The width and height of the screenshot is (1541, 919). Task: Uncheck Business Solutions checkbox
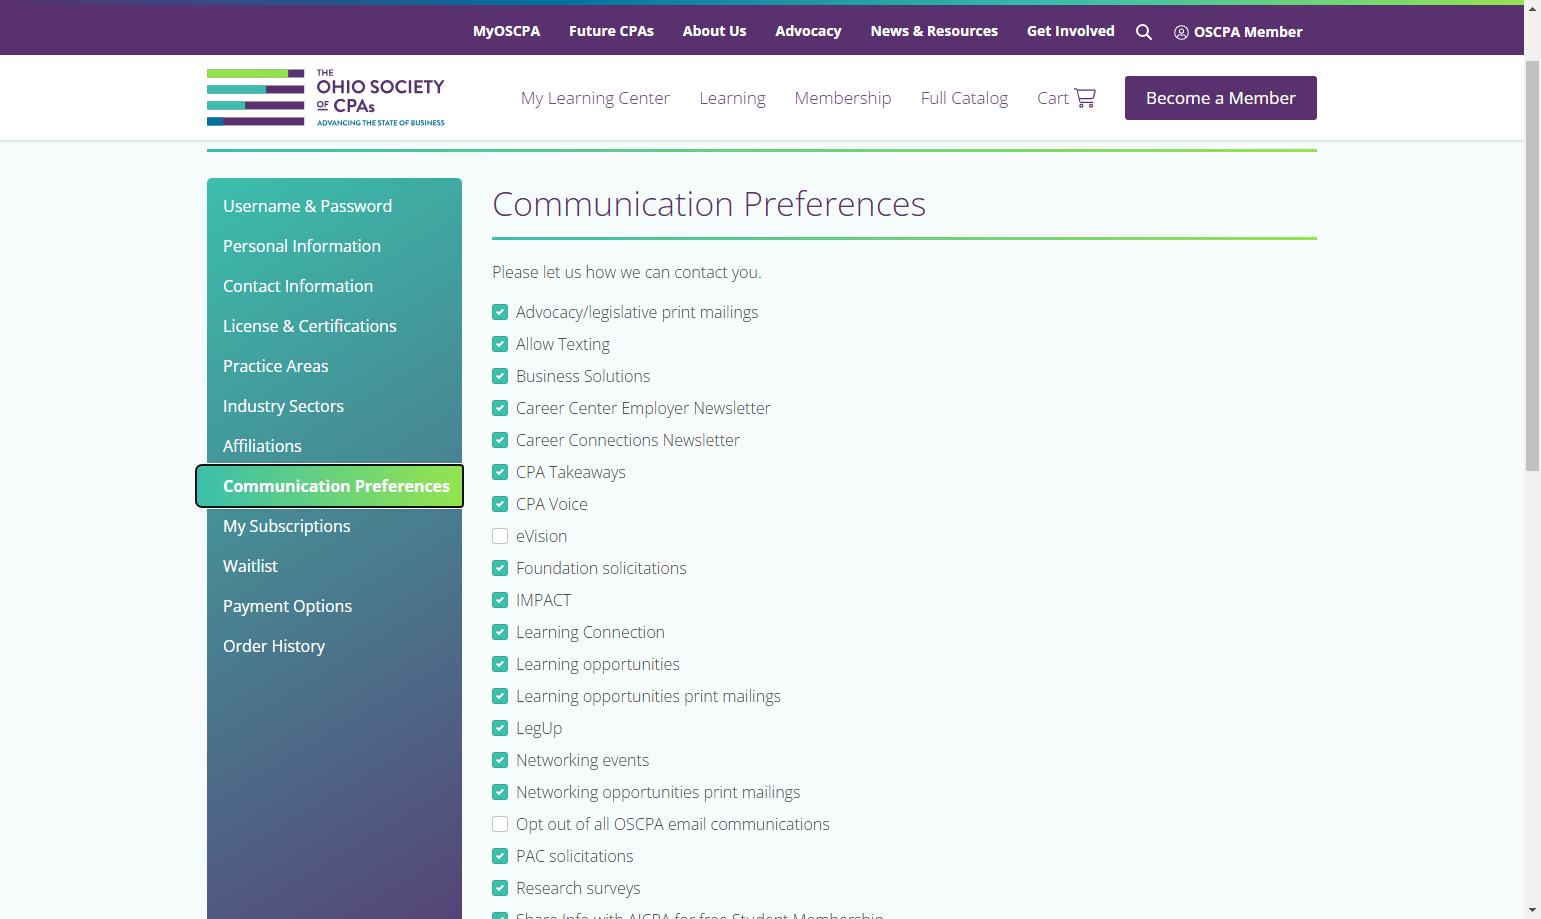click(500, 376)
